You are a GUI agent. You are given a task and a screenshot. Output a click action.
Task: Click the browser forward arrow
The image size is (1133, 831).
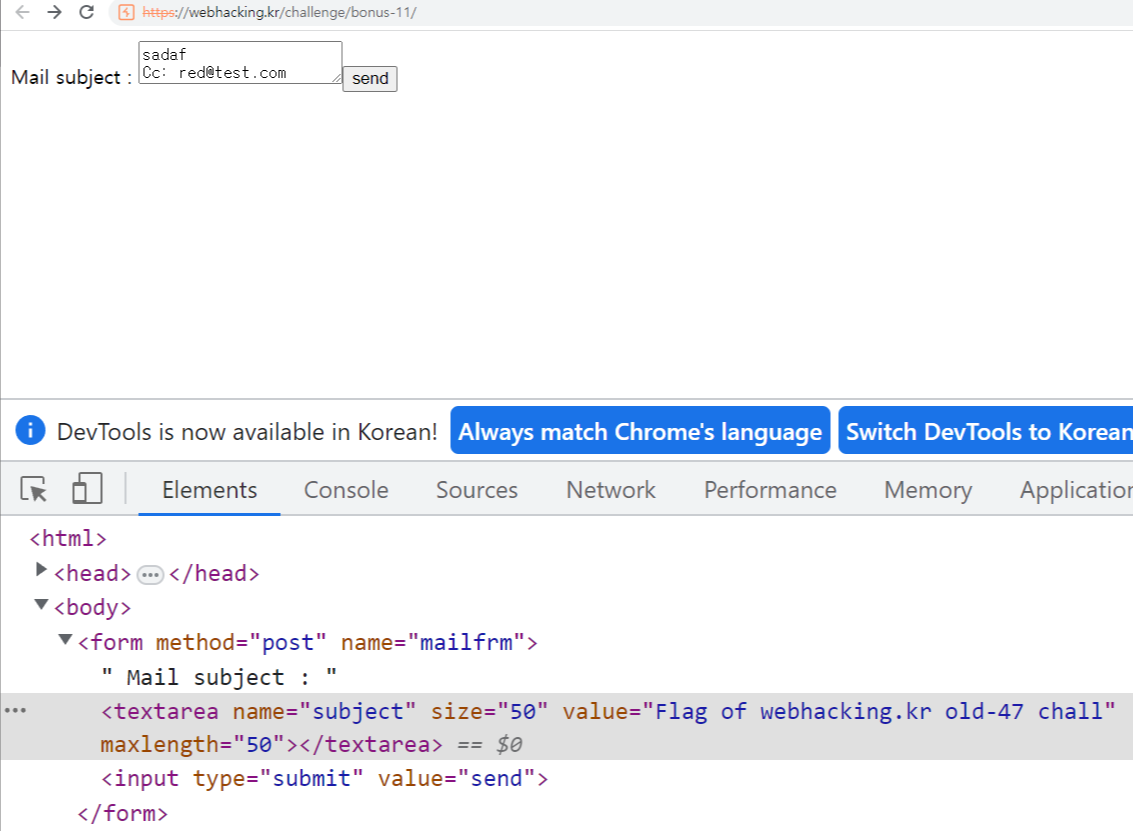pos(54,12)
